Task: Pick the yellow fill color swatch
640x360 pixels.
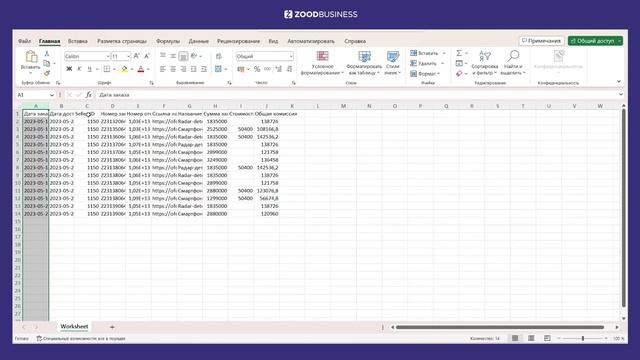Action: (124, 69)
